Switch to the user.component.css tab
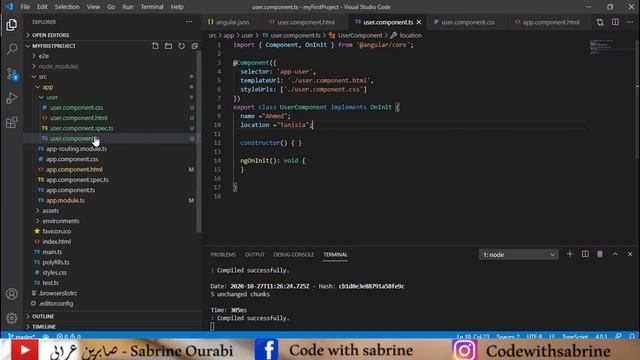 [x=467, y=22]
